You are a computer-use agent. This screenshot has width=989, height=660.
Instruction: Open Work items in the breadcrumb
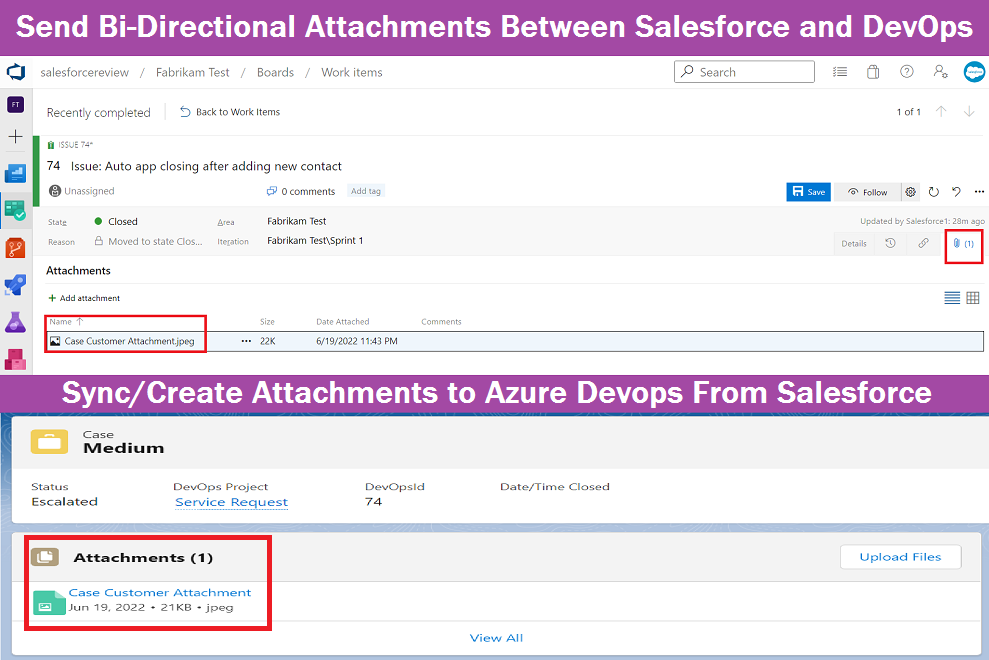(x=351, y=72)
